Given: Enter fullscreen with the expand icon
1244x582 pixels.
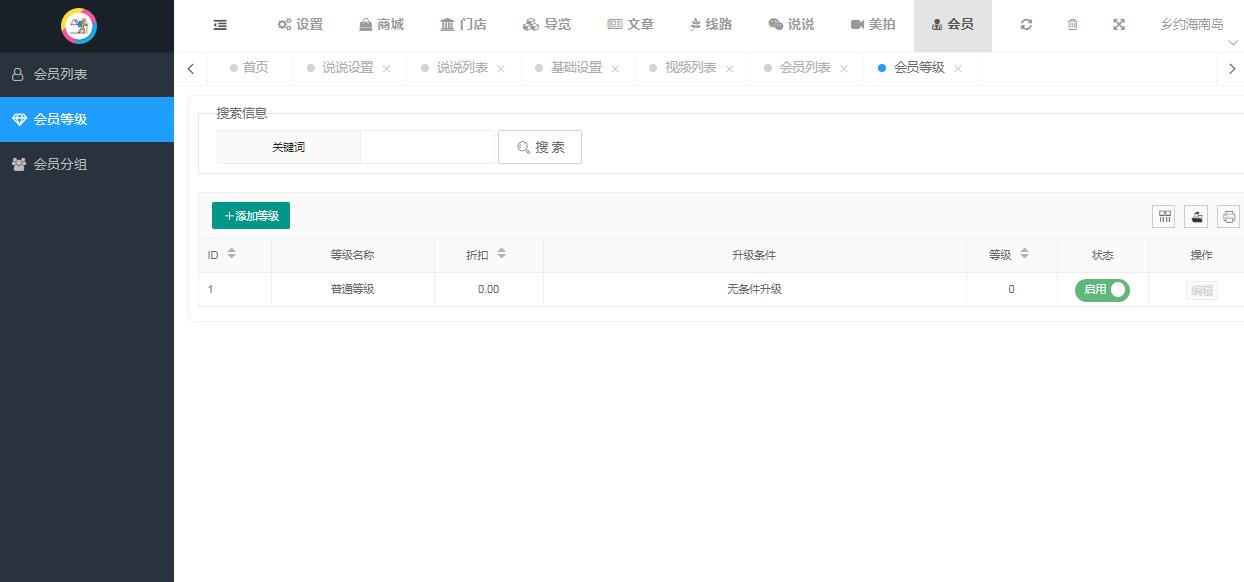Looking at the screenshot, I should (1119, 25).
